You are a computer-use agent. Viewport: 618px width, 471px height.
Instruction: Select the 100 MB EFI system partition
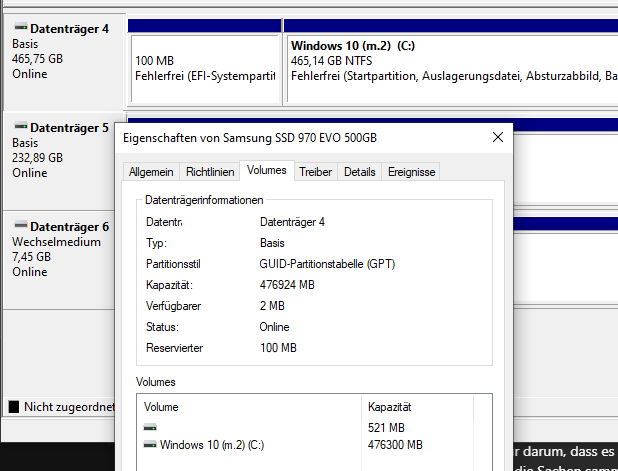(205, 69)
